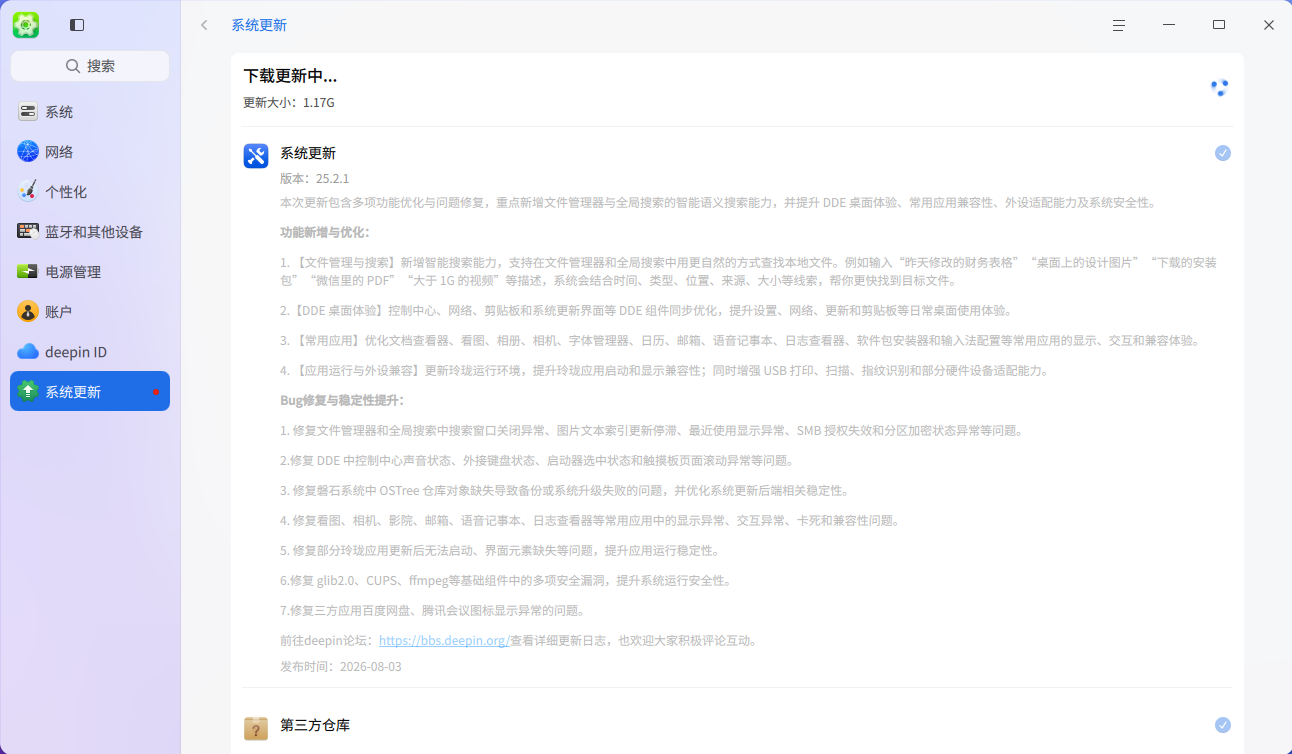The image size is (1292, 754).
Task: Select 个性化 in the sidebar
Action: tap(90, 192)
